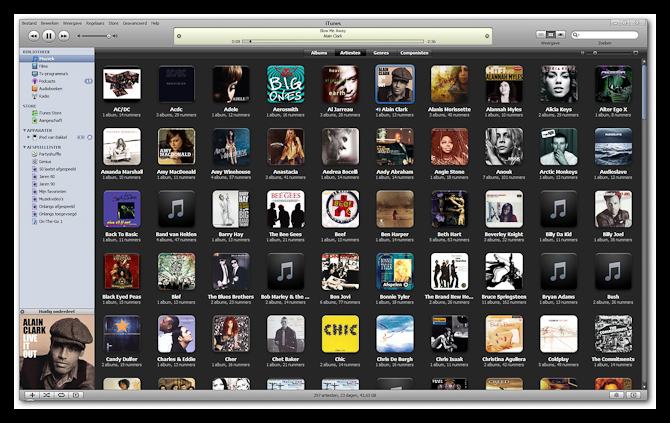The image size is (670, 423).
Task: Select grid view mode
Action: (x=551, y=35)
